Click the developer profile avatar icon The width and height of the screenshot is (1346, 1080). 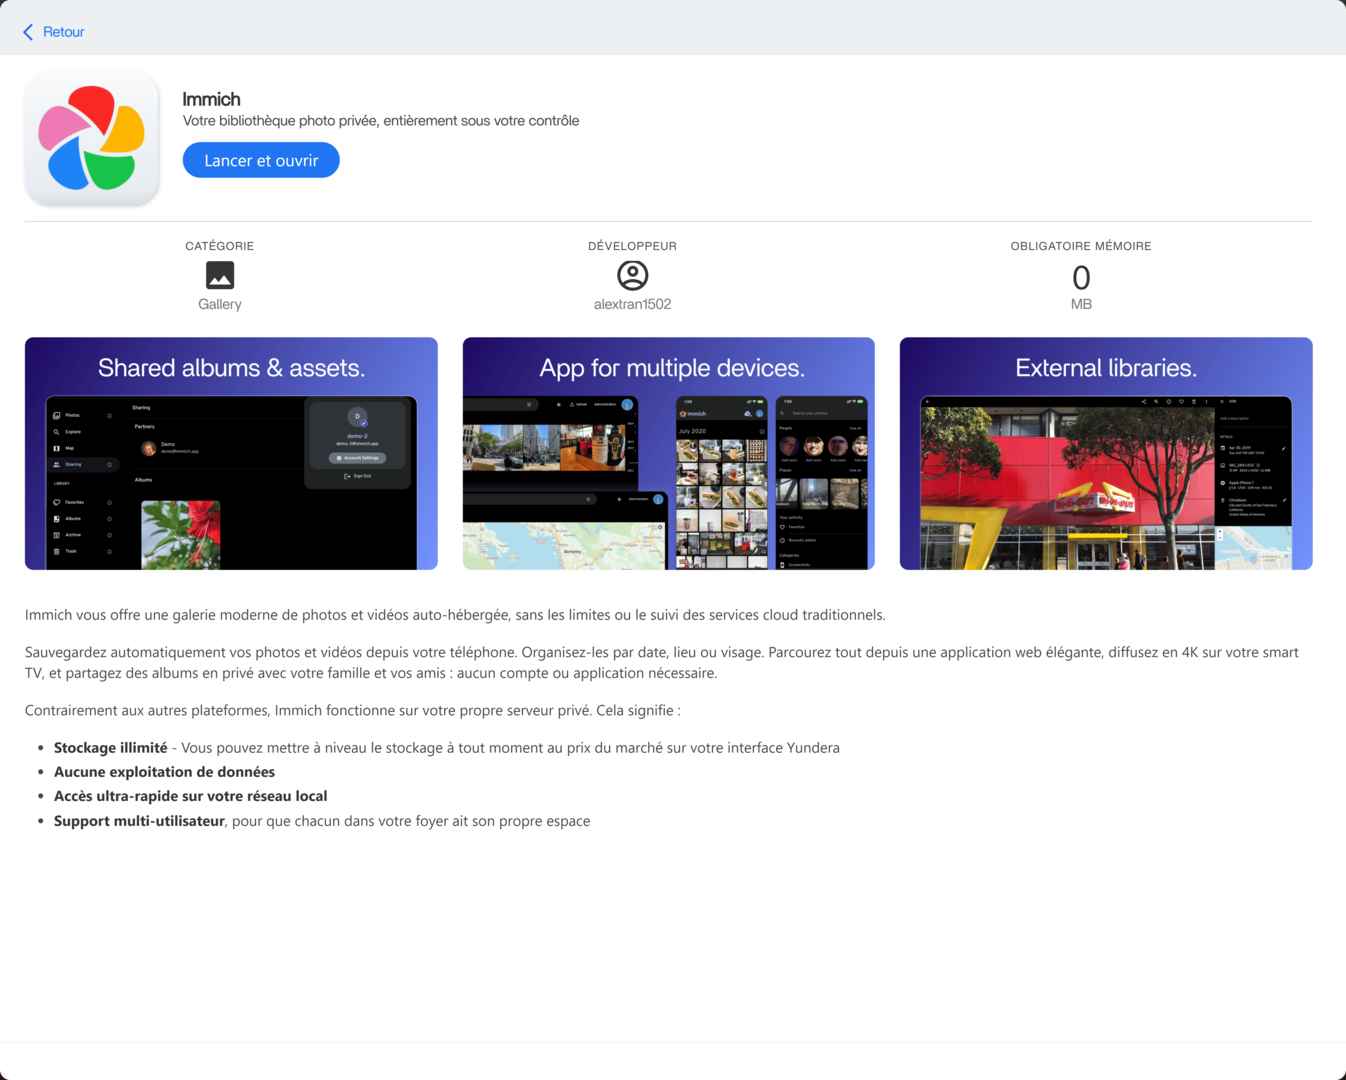(x=632, y=275)
